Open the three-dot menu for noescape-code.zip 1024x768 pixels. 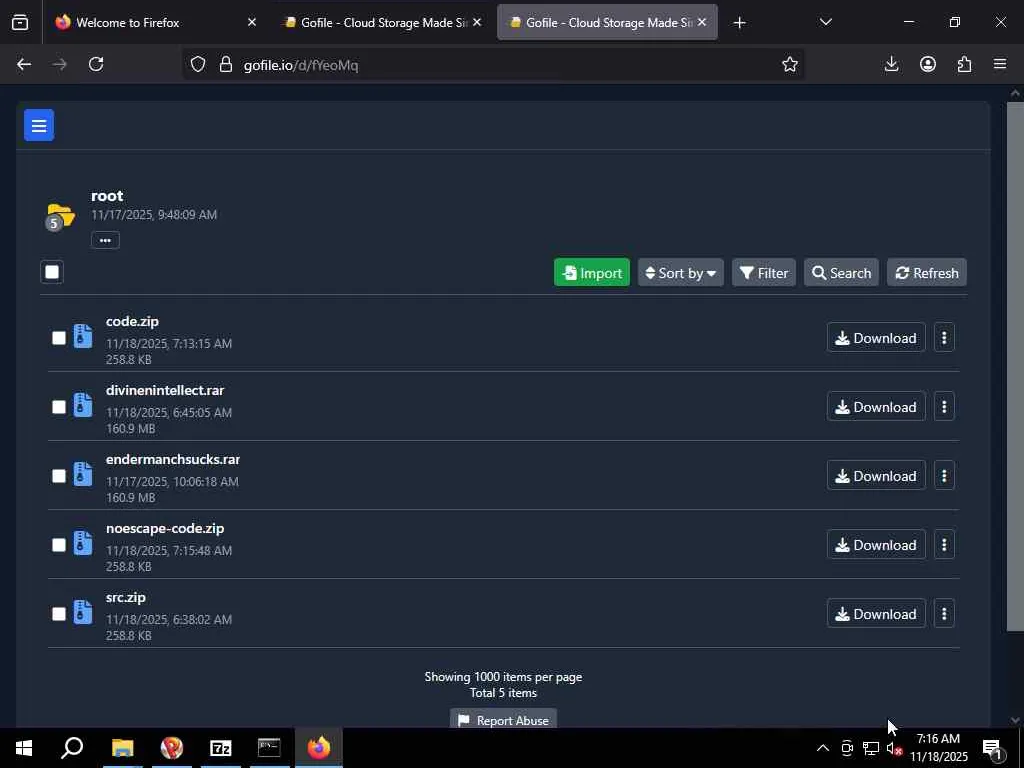944,545
